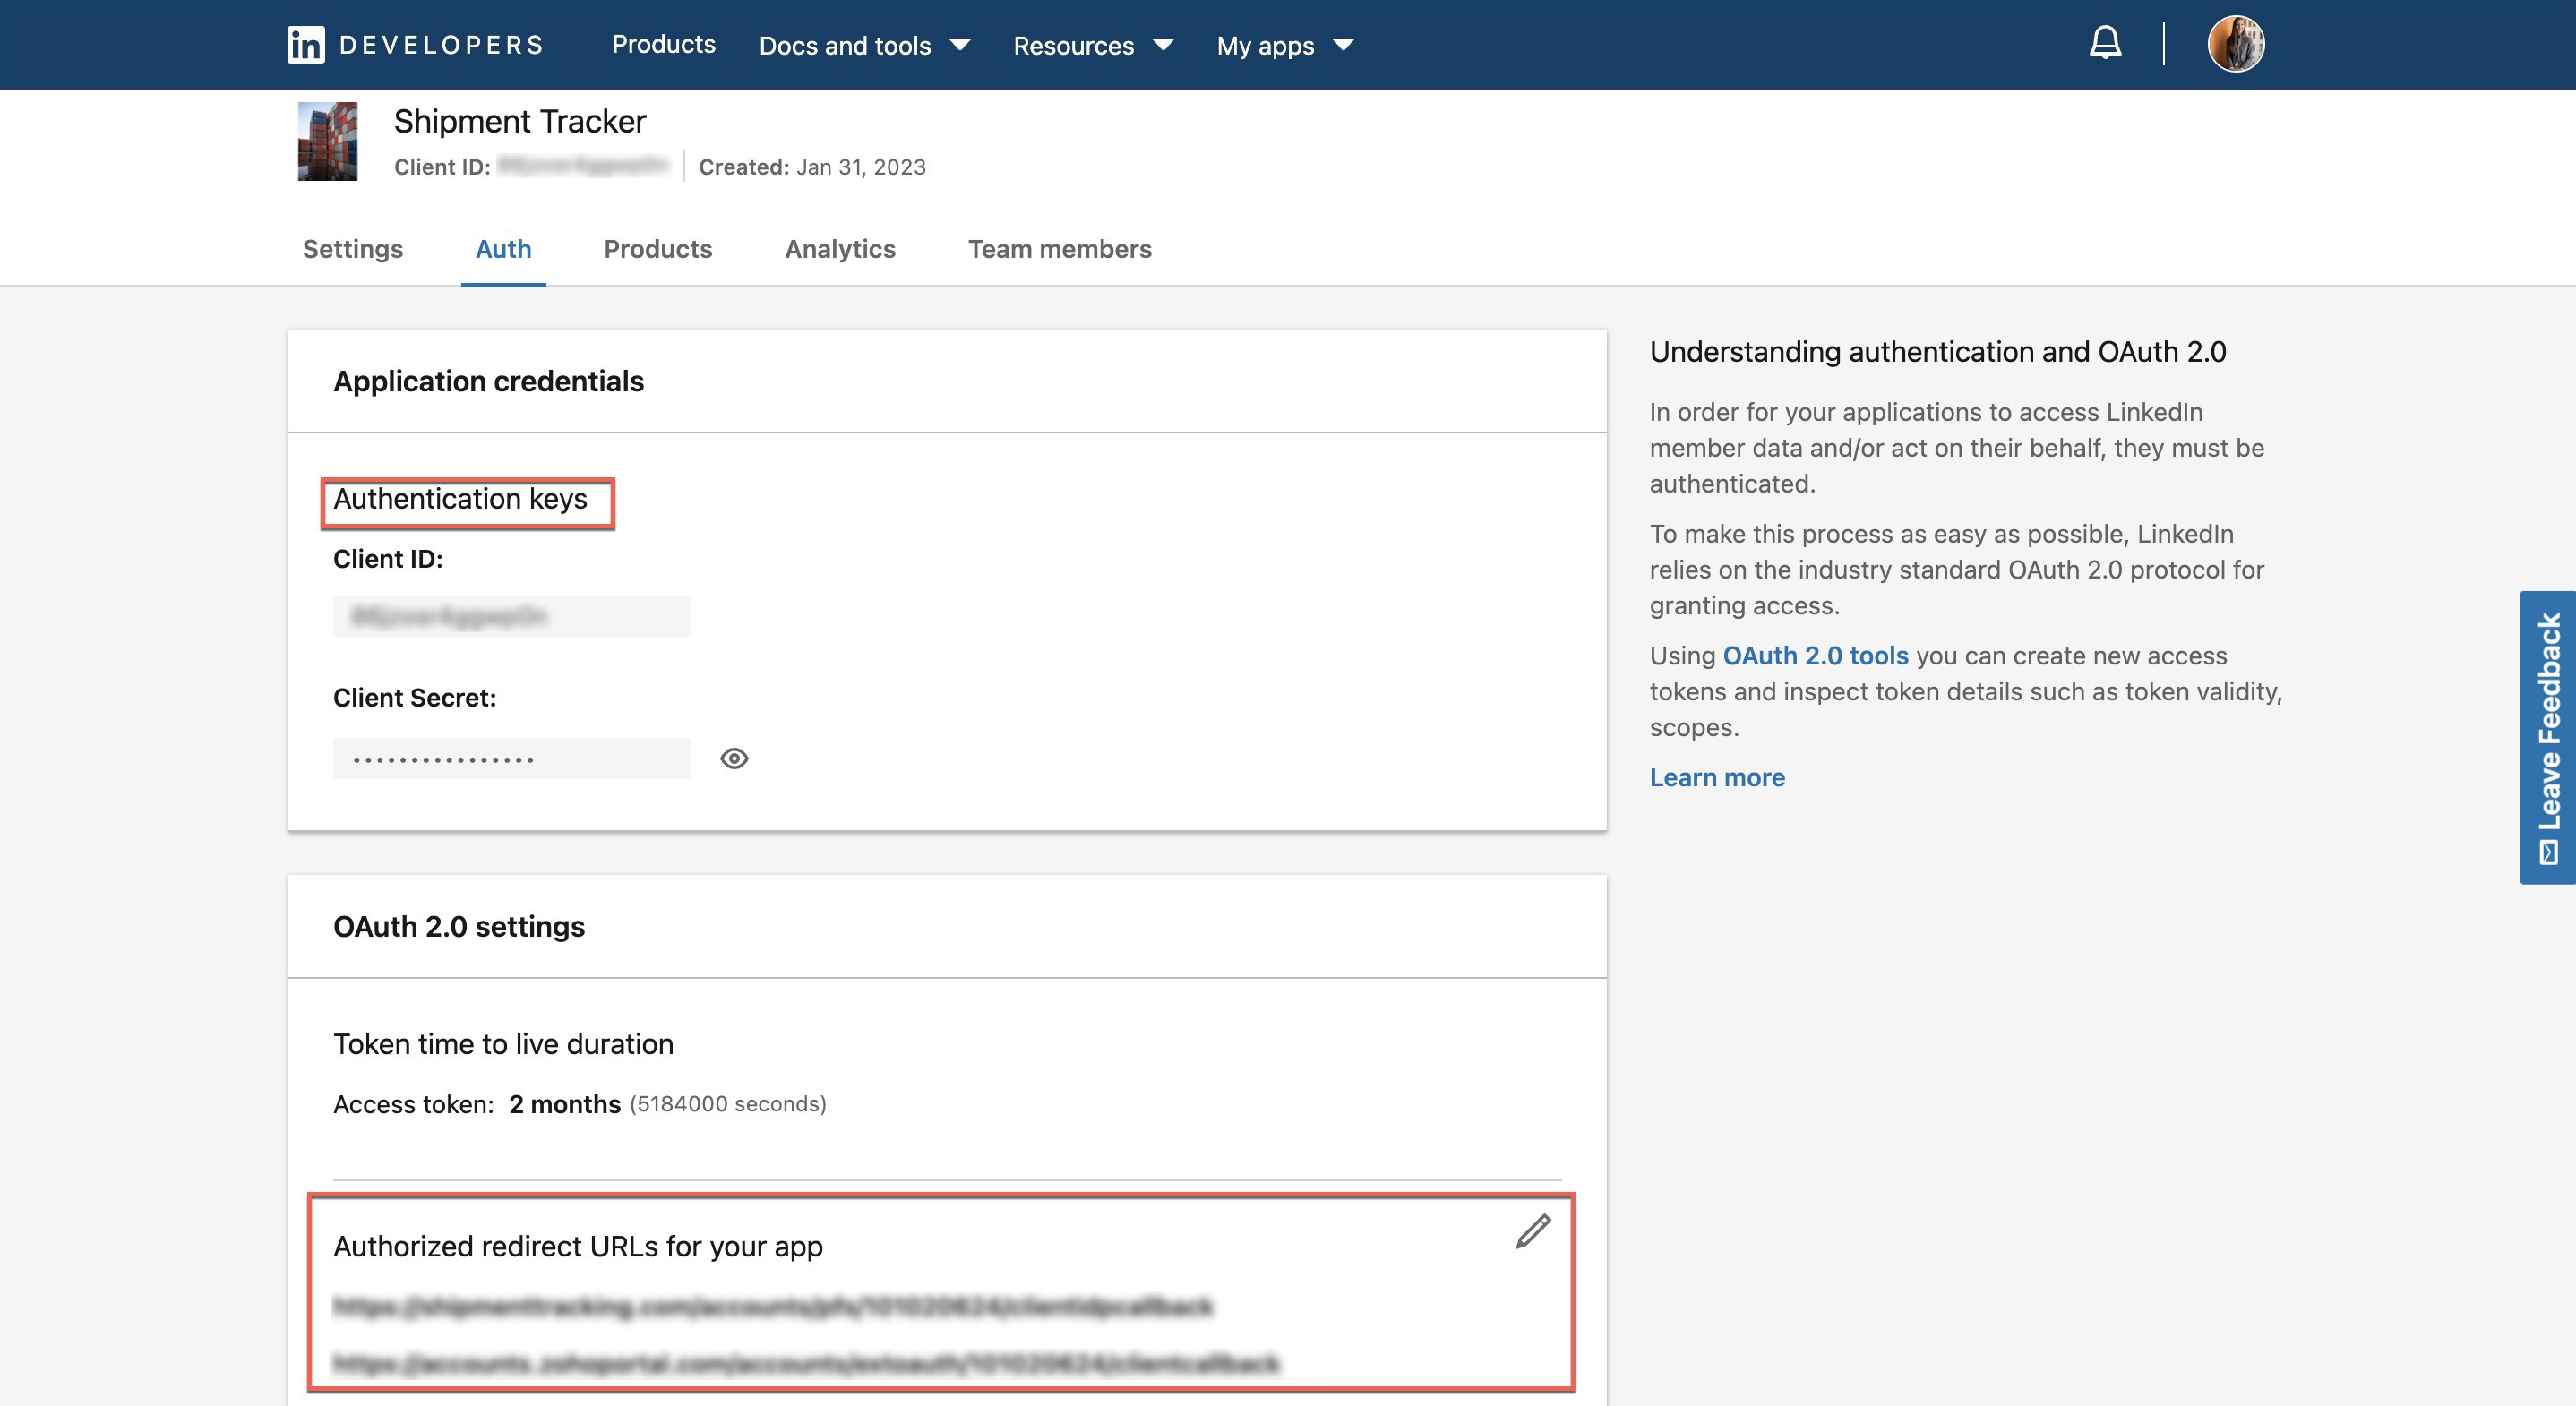Viewport: 2576px width, 1406px height.
Task: Select the Team members tab
Action: point(1060,246)
